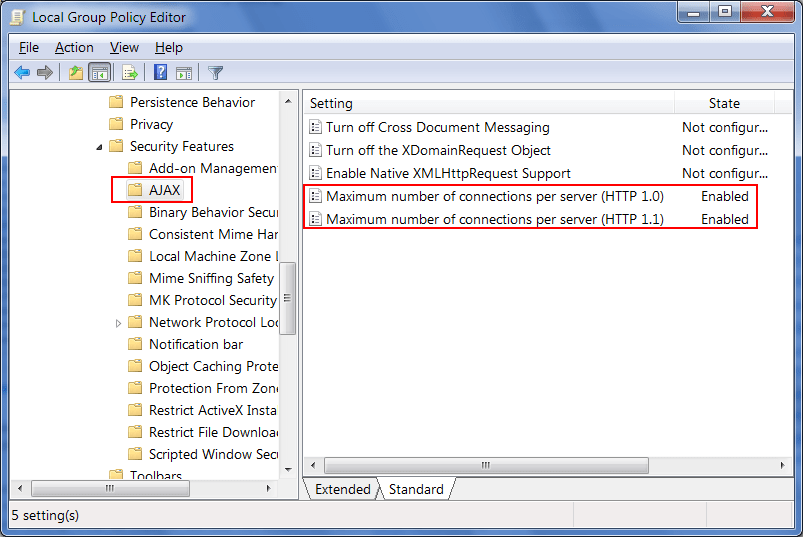Viewport: 803px width, 537px height.
Task: Click policy icon for Turn off Cross Document Messaging
Action: (315, 127)
